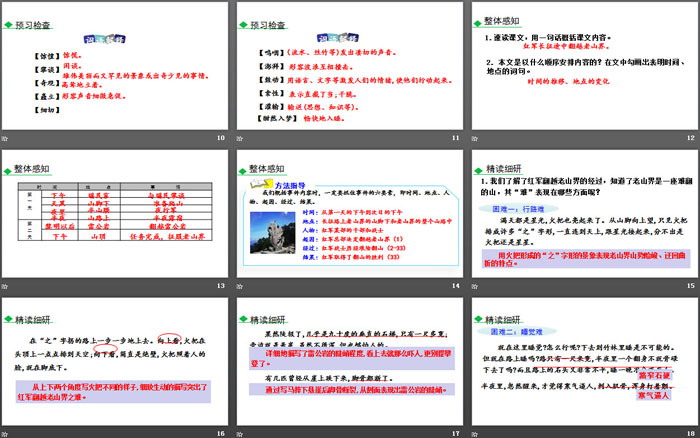
Task: Click the animation star icon under slide 15
Action: pos(476,286)
